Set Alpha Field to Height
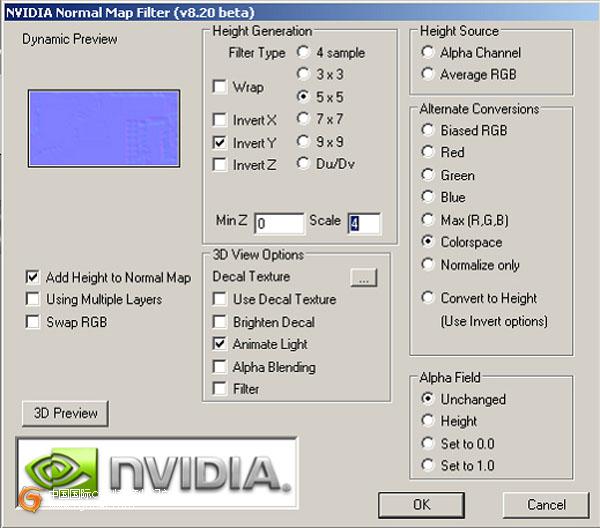 click(427, 420)
